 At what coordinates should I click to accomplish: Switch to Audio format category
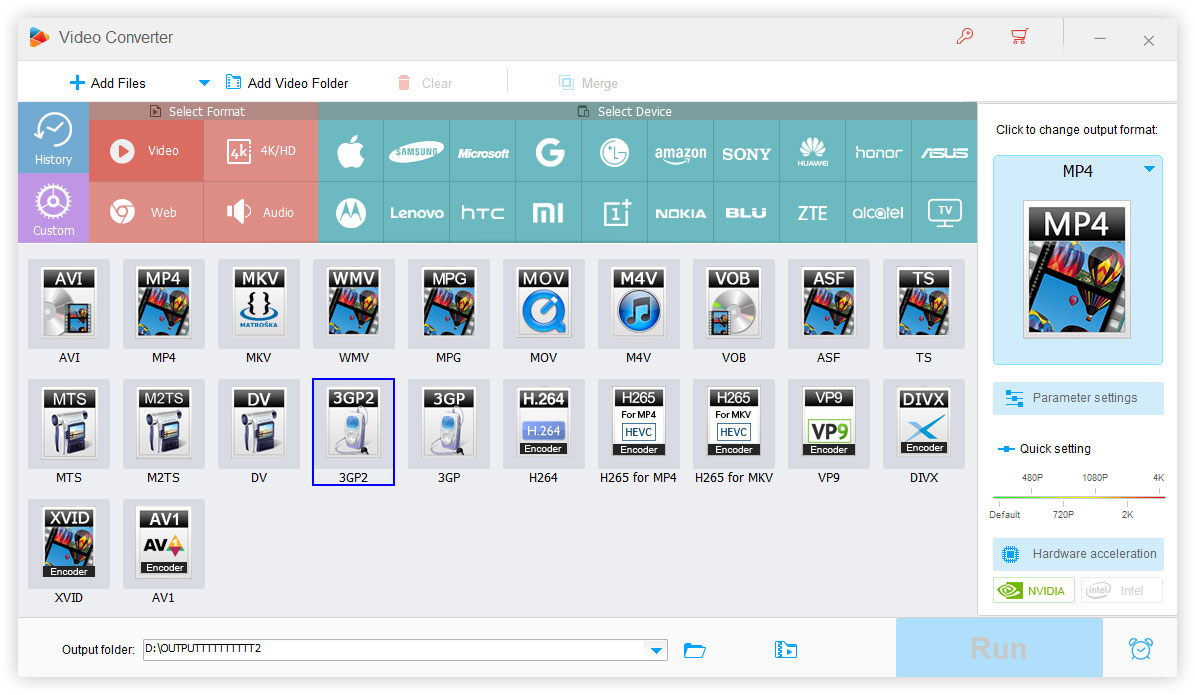261,213
